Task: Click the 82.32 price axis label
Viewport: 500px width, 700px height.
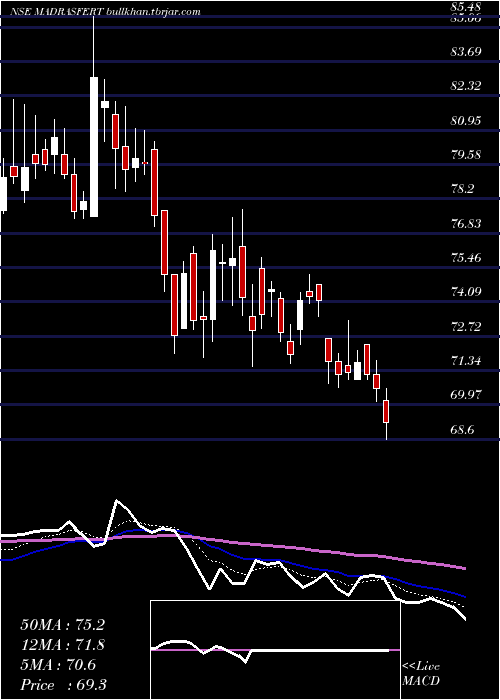Action: pyautogui.click(x=466, y=86)
